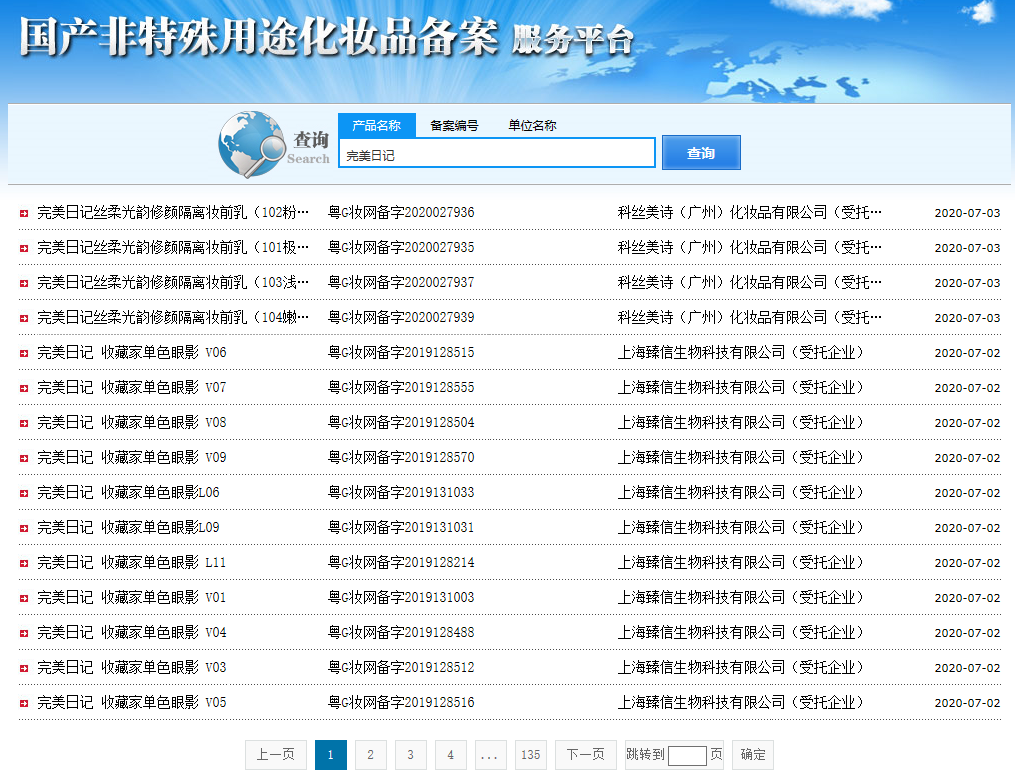The height and width of the screenshot is (782, 1015).
Task: Click red bullet icon beside 102粉 product row
Action: coord(24,214)
